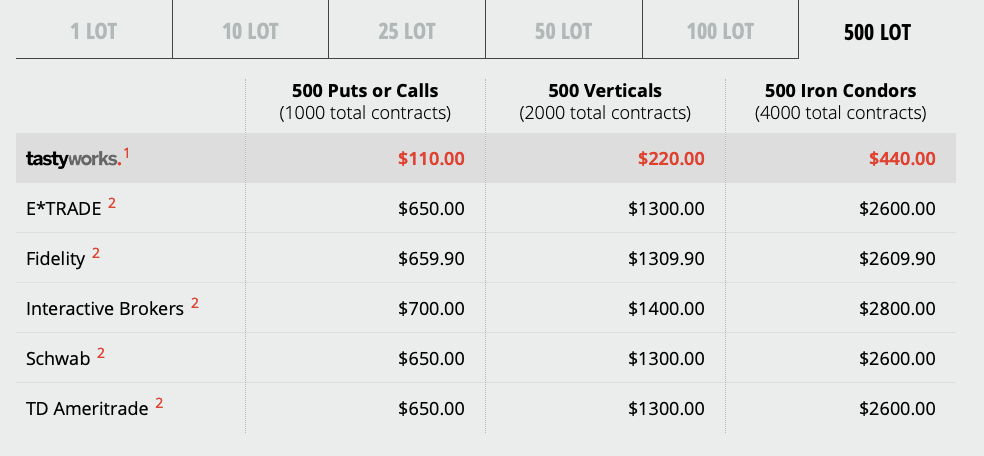The image size is (984, 456).
Task: Click the footnote marker next to Fidelity
Action: click(x=95, y=253)
